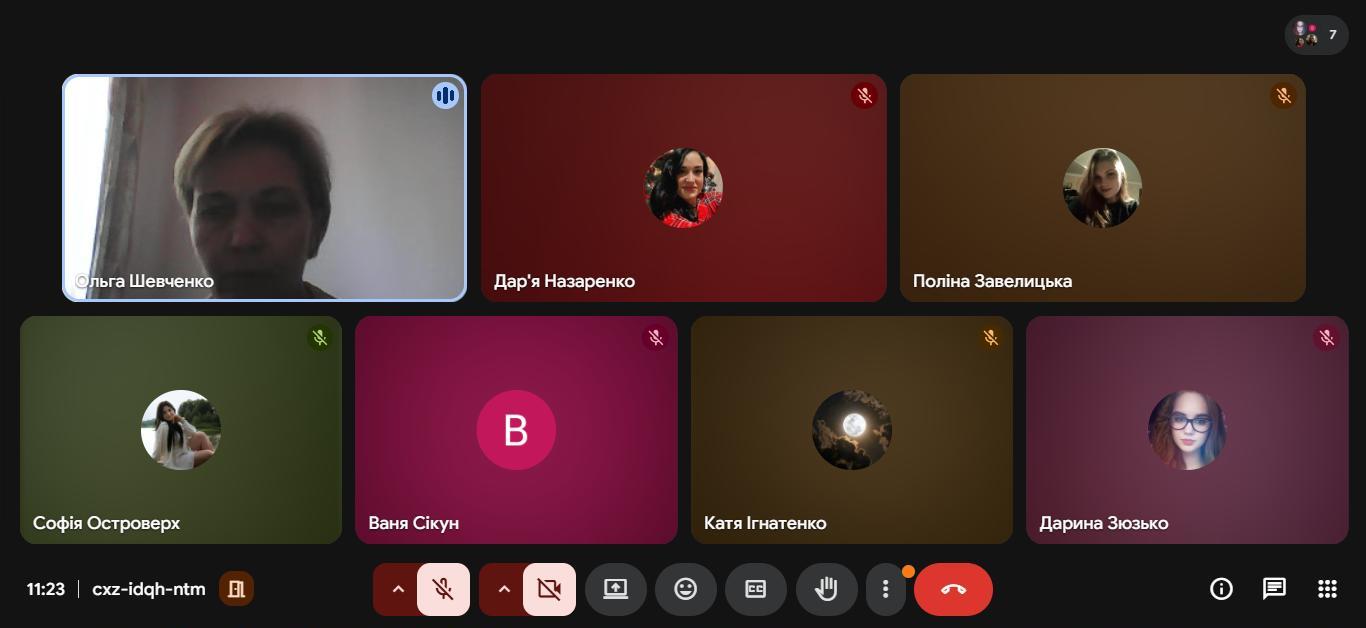Open the present screen option
The image size is (1366, 628).
tap(616, 589)
